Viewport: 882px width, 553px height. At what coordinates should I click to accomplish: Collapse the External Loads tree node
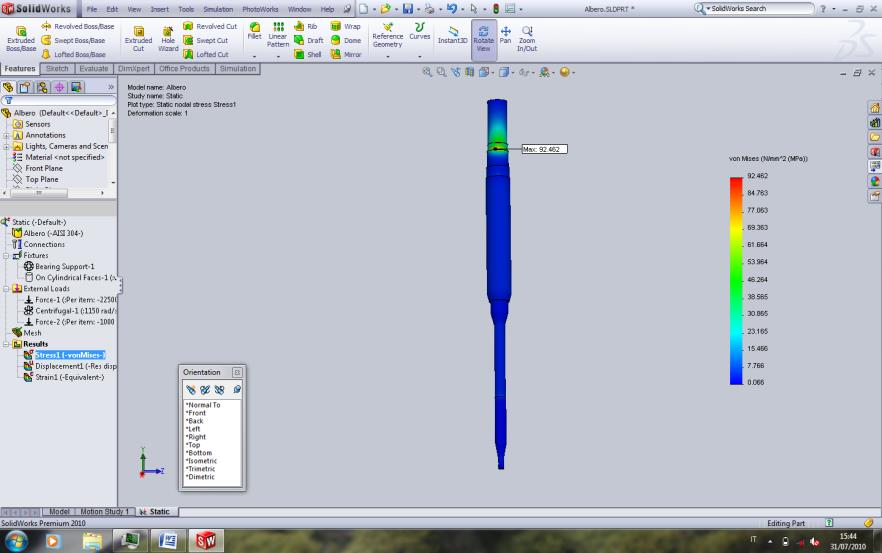point(6,288)
